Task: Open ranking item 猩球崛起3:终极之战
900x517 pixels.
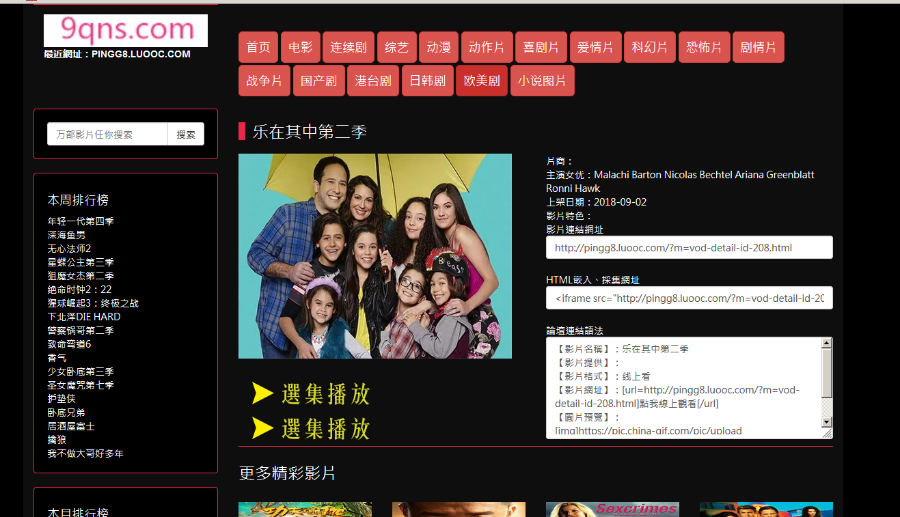Action: (x=93, y=303)
